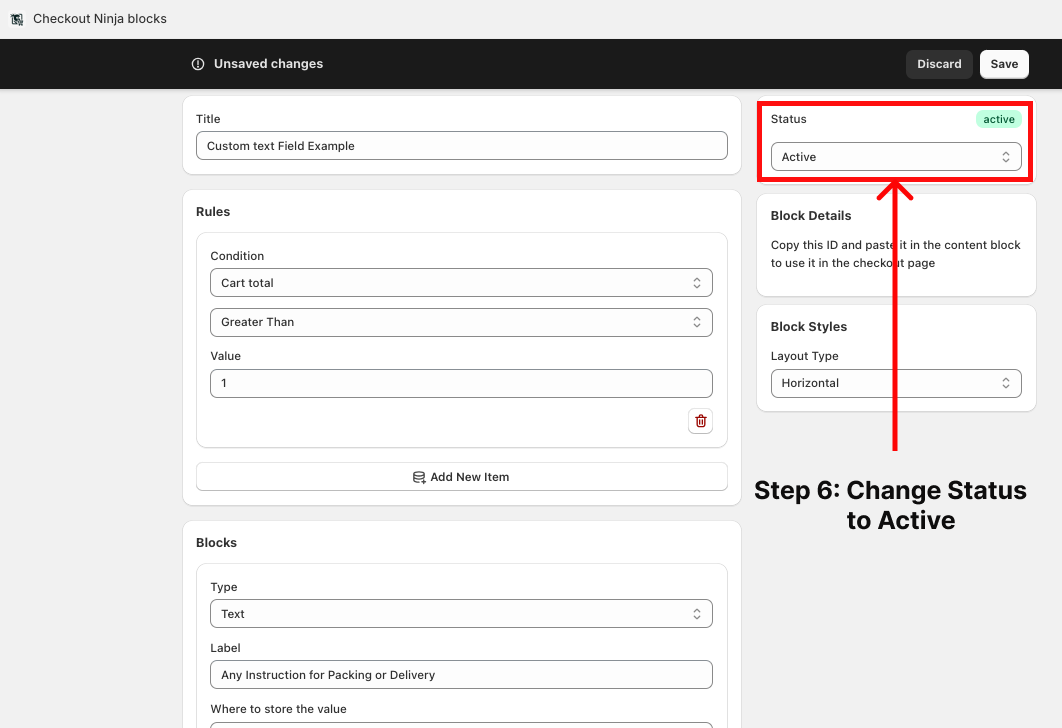Click the rule Value input field

(461, 383)
